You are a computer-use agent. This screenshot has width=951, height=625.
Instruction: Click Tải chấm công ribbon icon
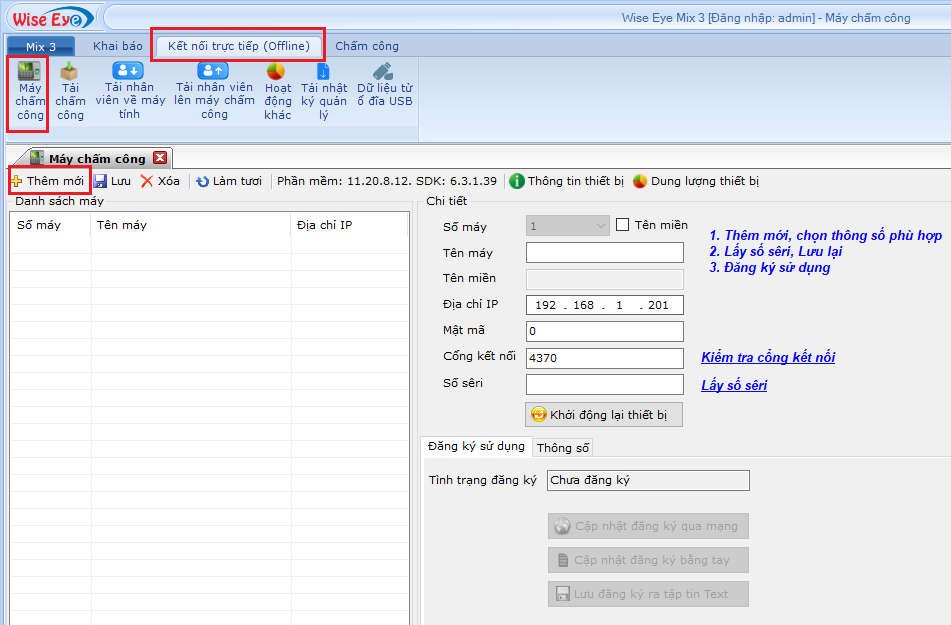coord(70,92)
